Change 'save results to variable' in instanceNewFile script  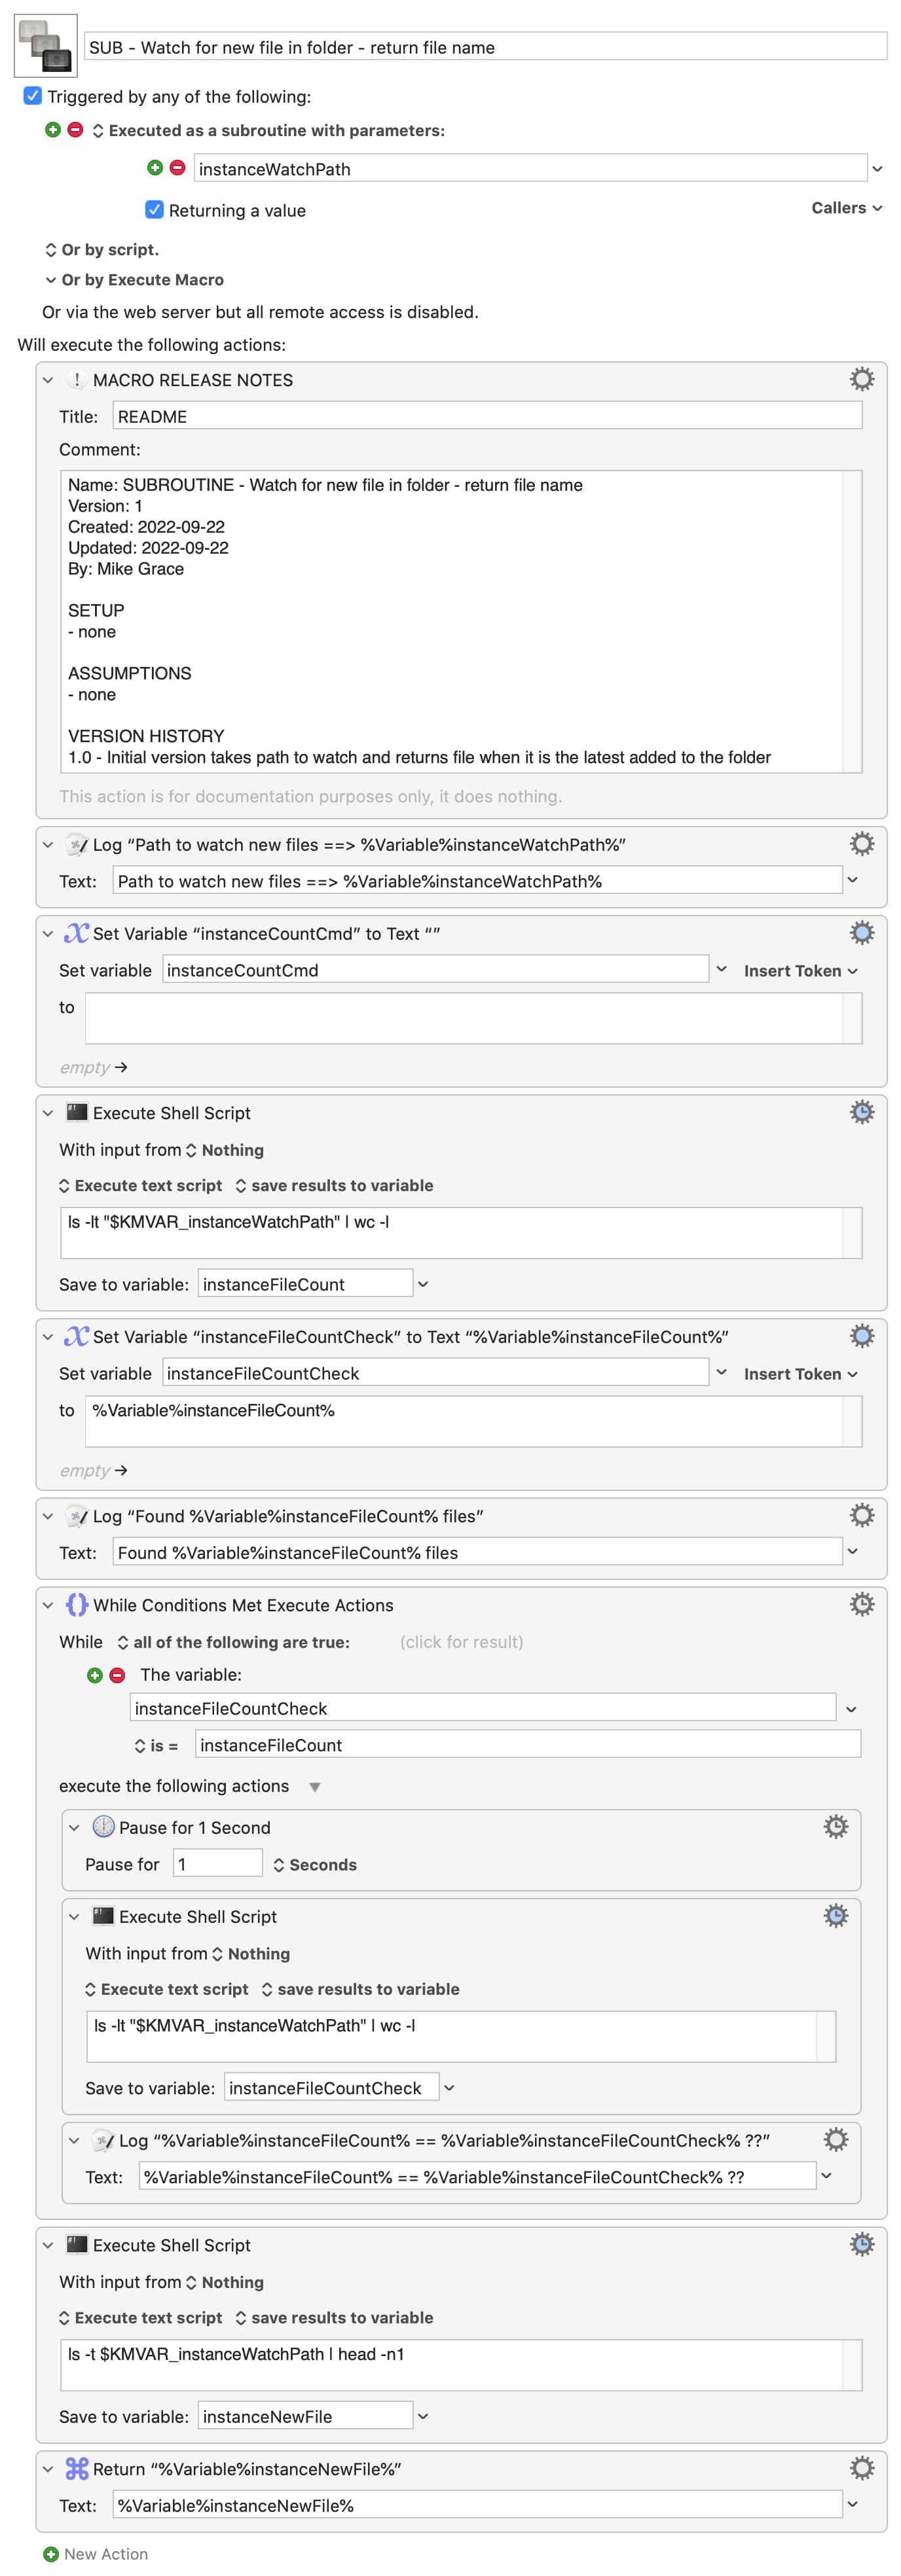tap(333, 2317)
